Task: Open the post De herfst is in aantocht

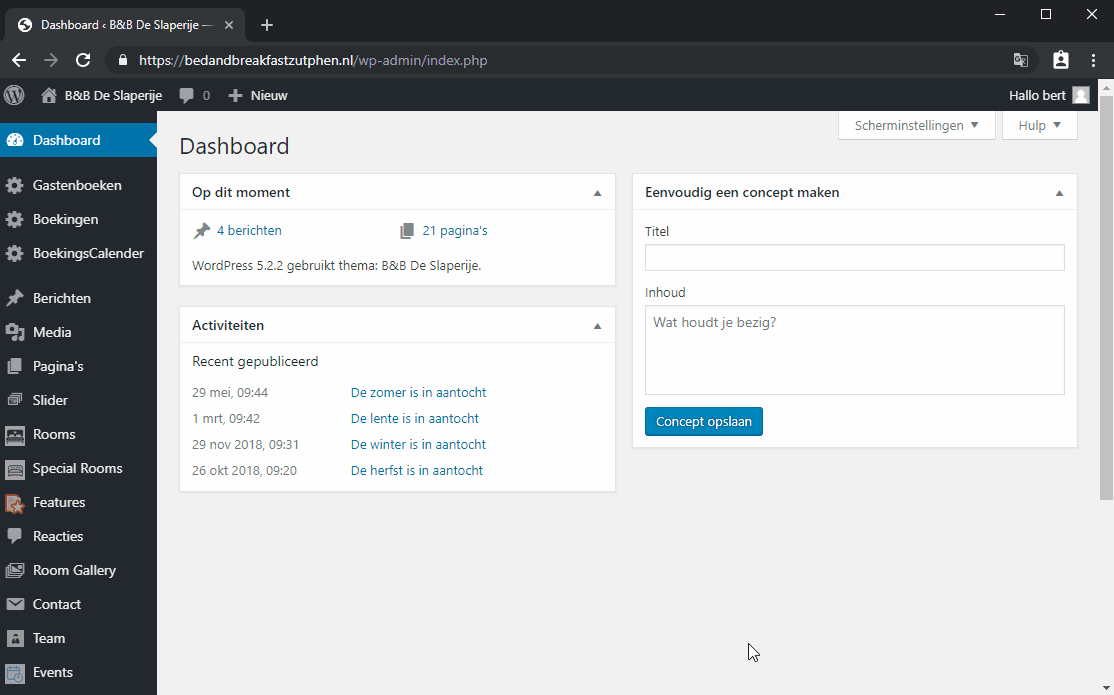Action: [417, 470]
